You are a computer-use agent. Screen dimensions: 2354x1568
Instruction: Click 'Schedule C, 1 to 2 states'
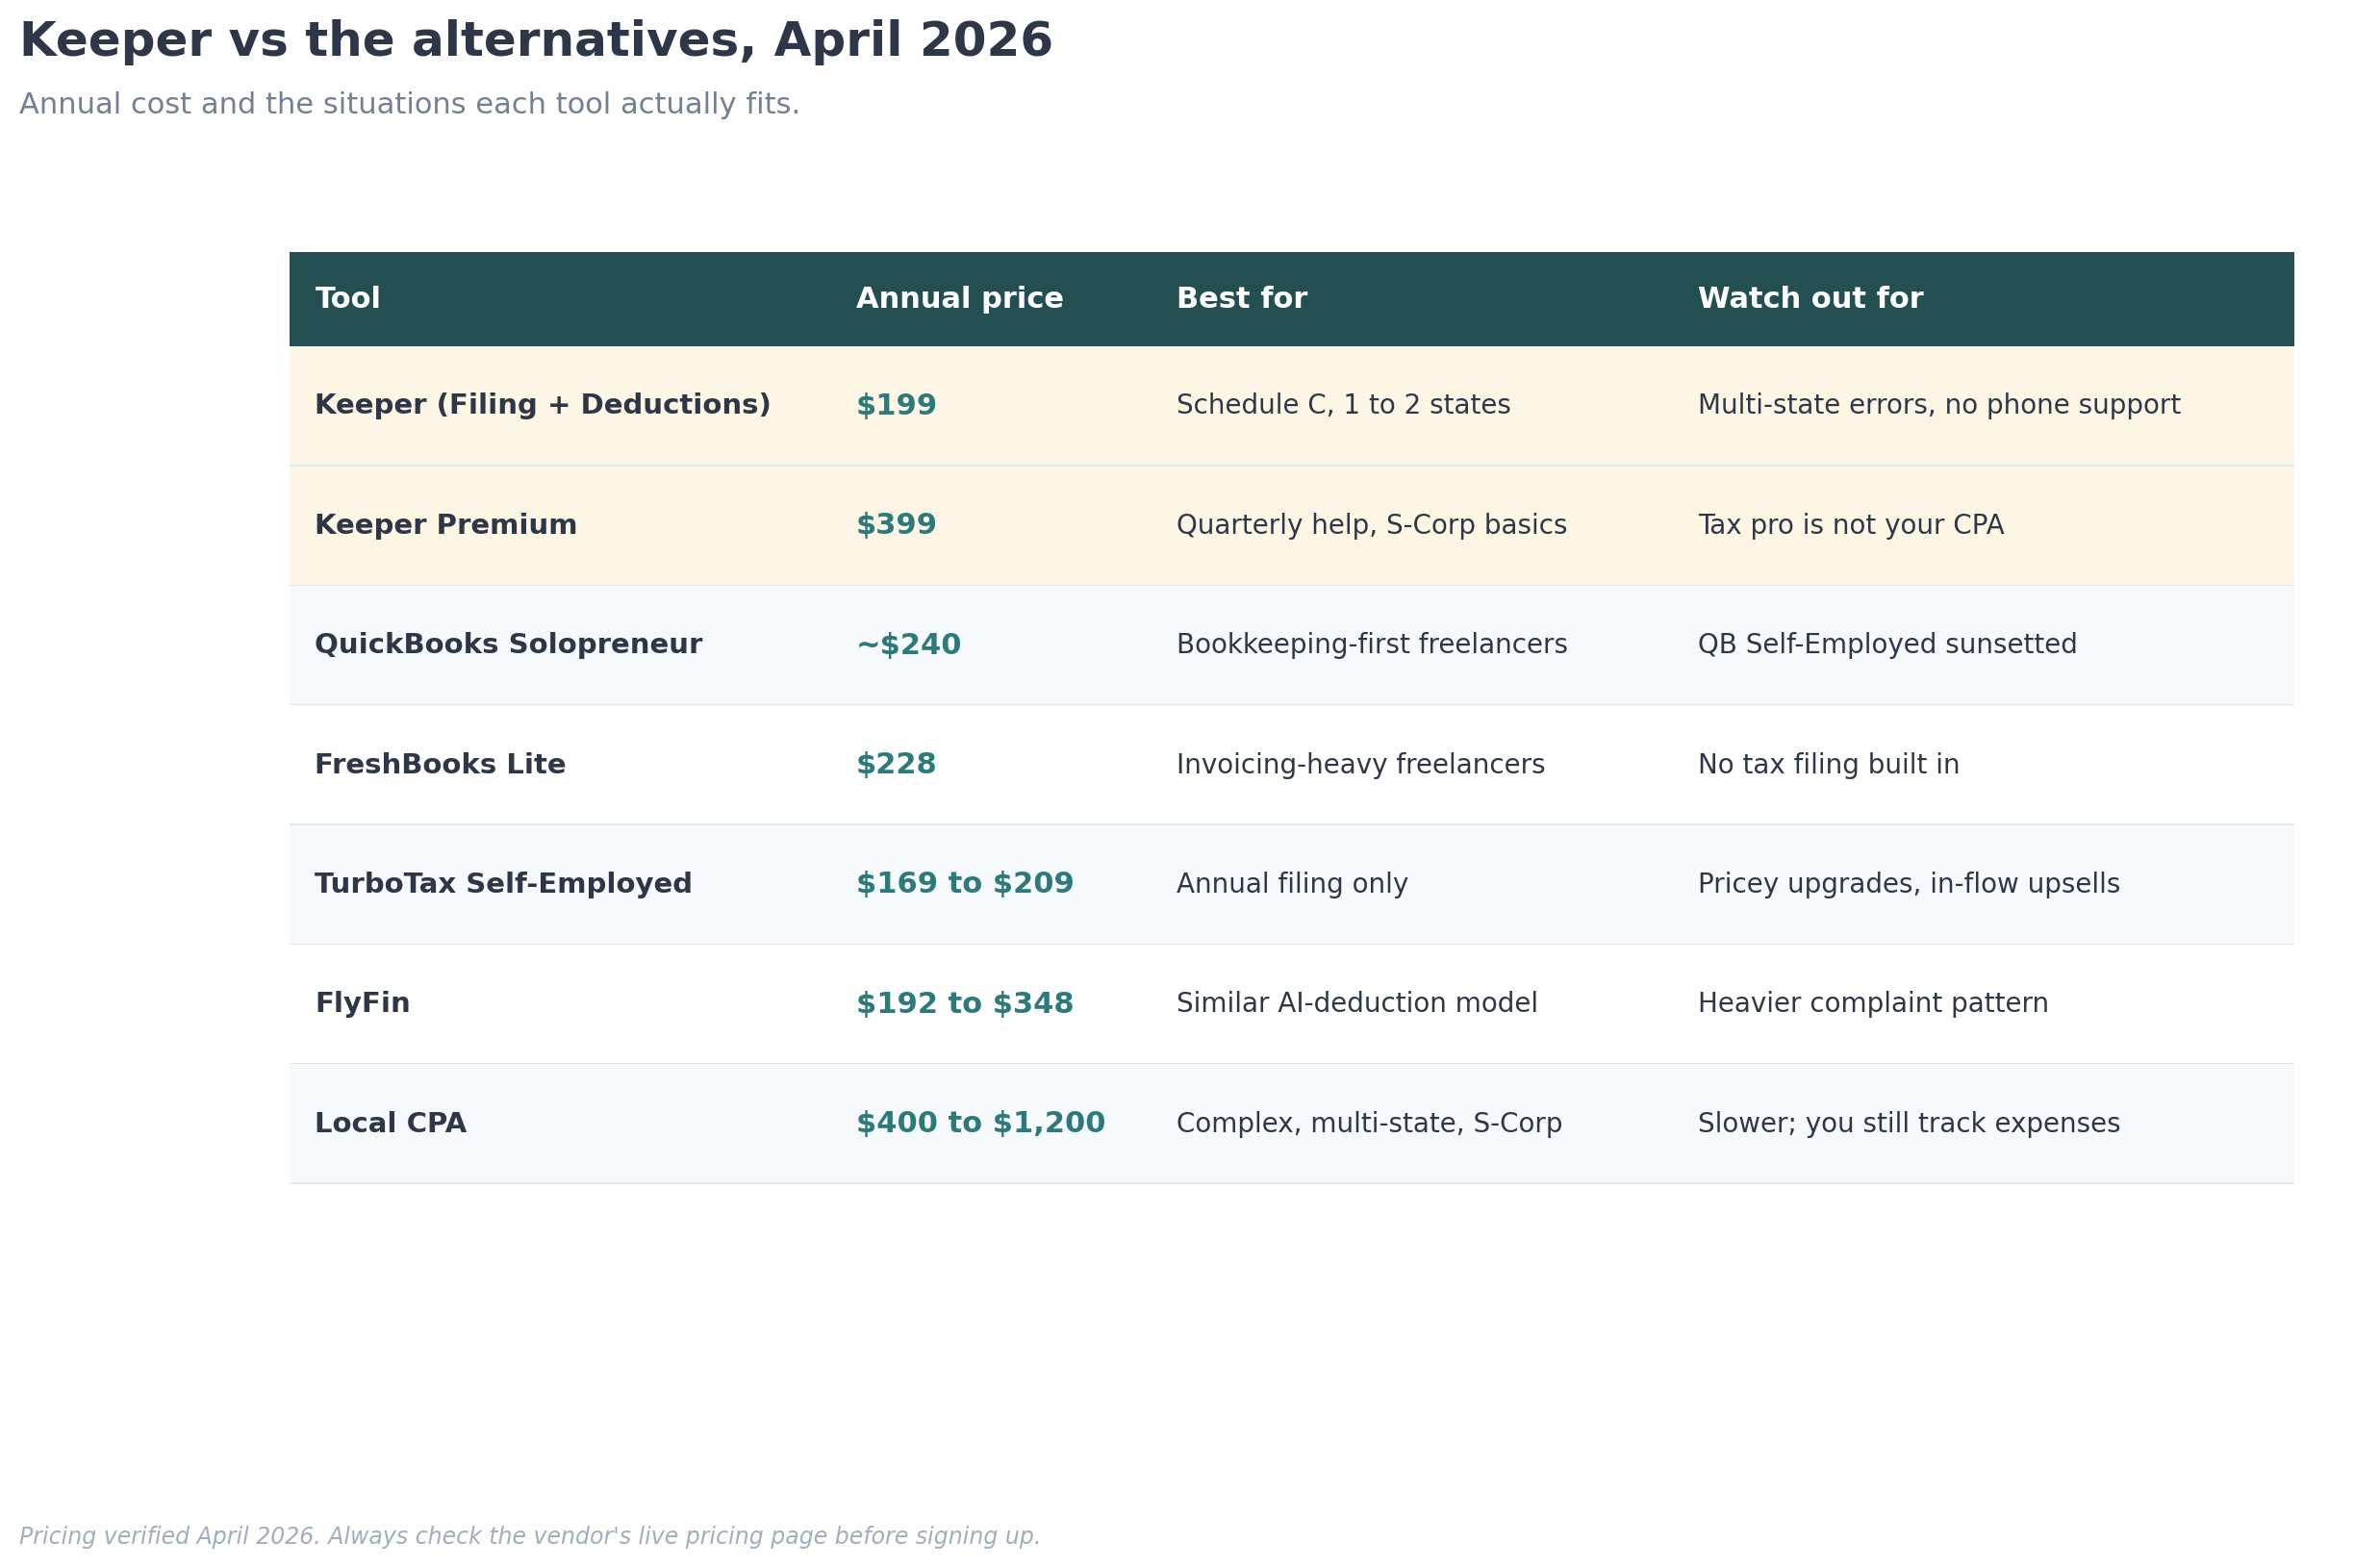coord(1343,405)
